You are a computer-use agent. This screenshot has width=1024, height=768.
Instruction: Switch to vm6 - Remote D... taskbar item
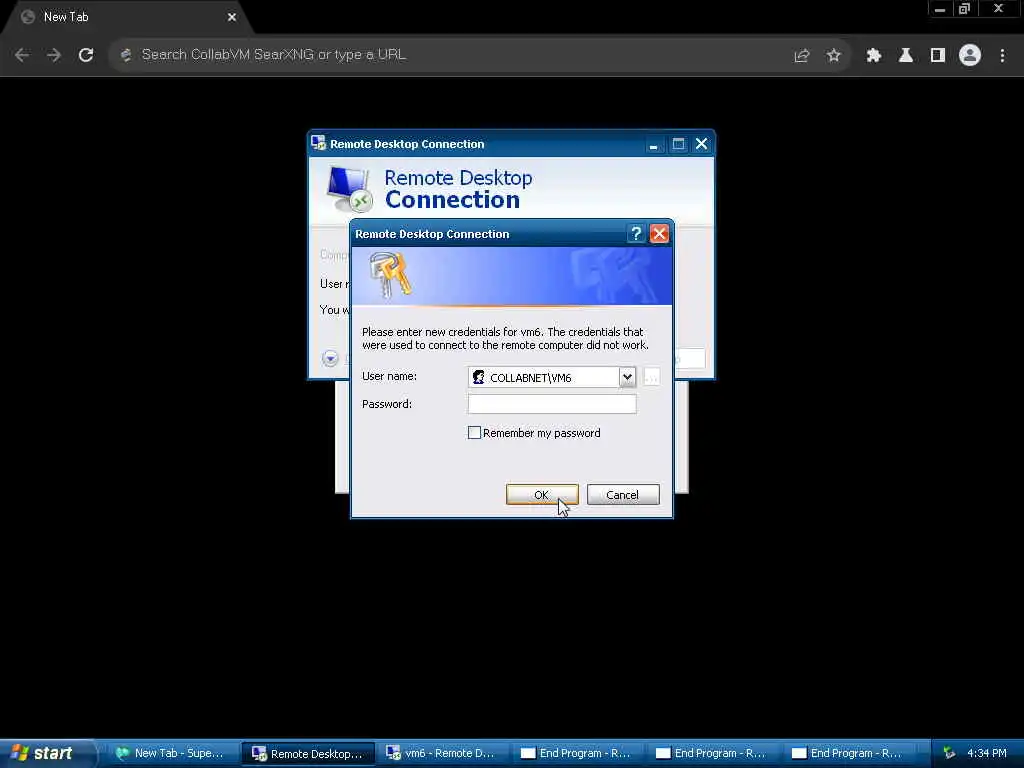pyautogui.click(x=441, y=754)
